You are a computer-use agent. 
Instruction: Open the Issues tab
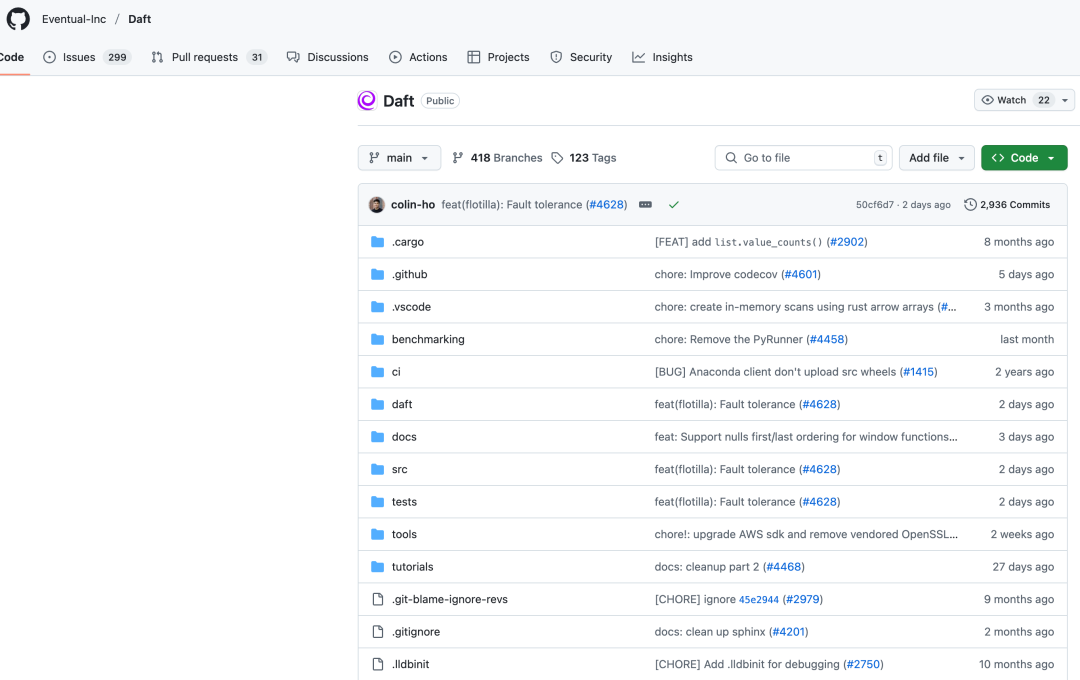(x=86, y=57)
